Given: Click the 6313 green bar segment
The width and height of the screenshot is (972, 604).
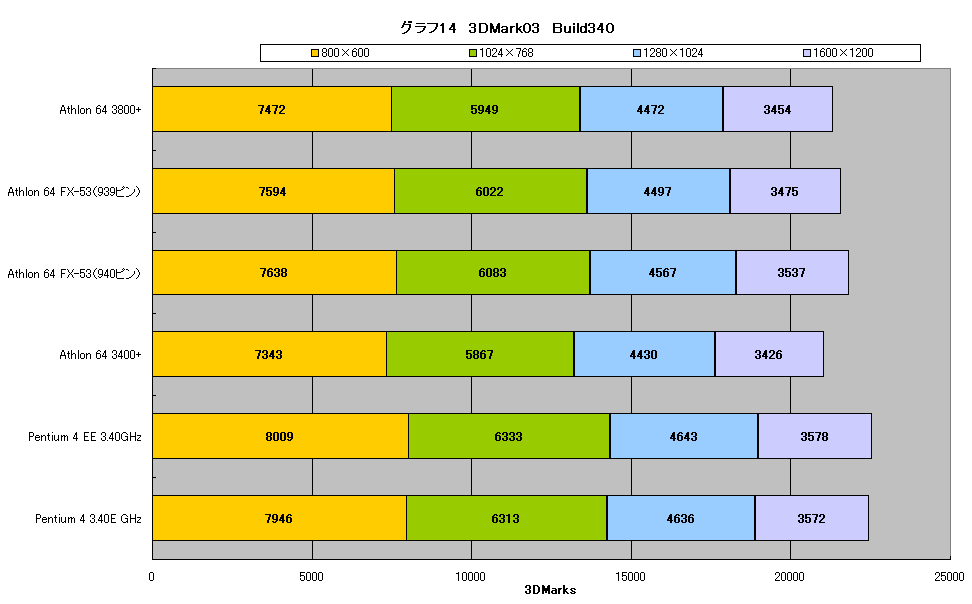Looking at the screenshot, I should 506,518.
